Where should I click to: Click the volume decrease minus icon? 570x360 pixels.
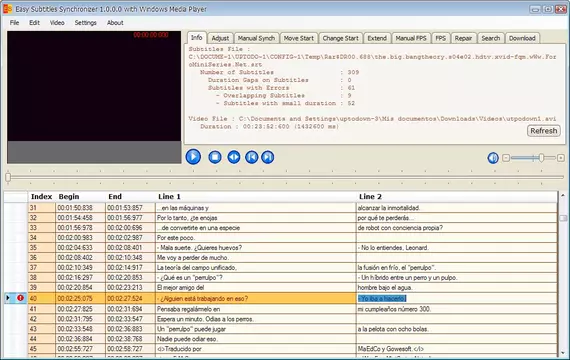(506, 158)
